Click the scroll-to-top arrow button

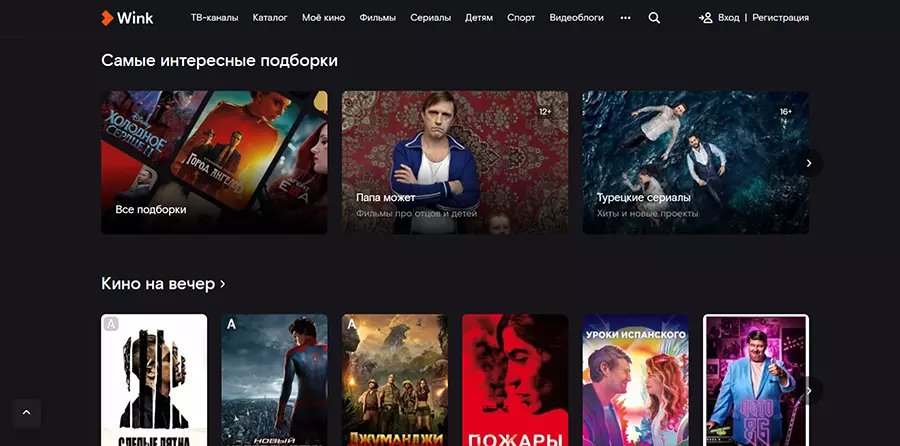(27, 411)
